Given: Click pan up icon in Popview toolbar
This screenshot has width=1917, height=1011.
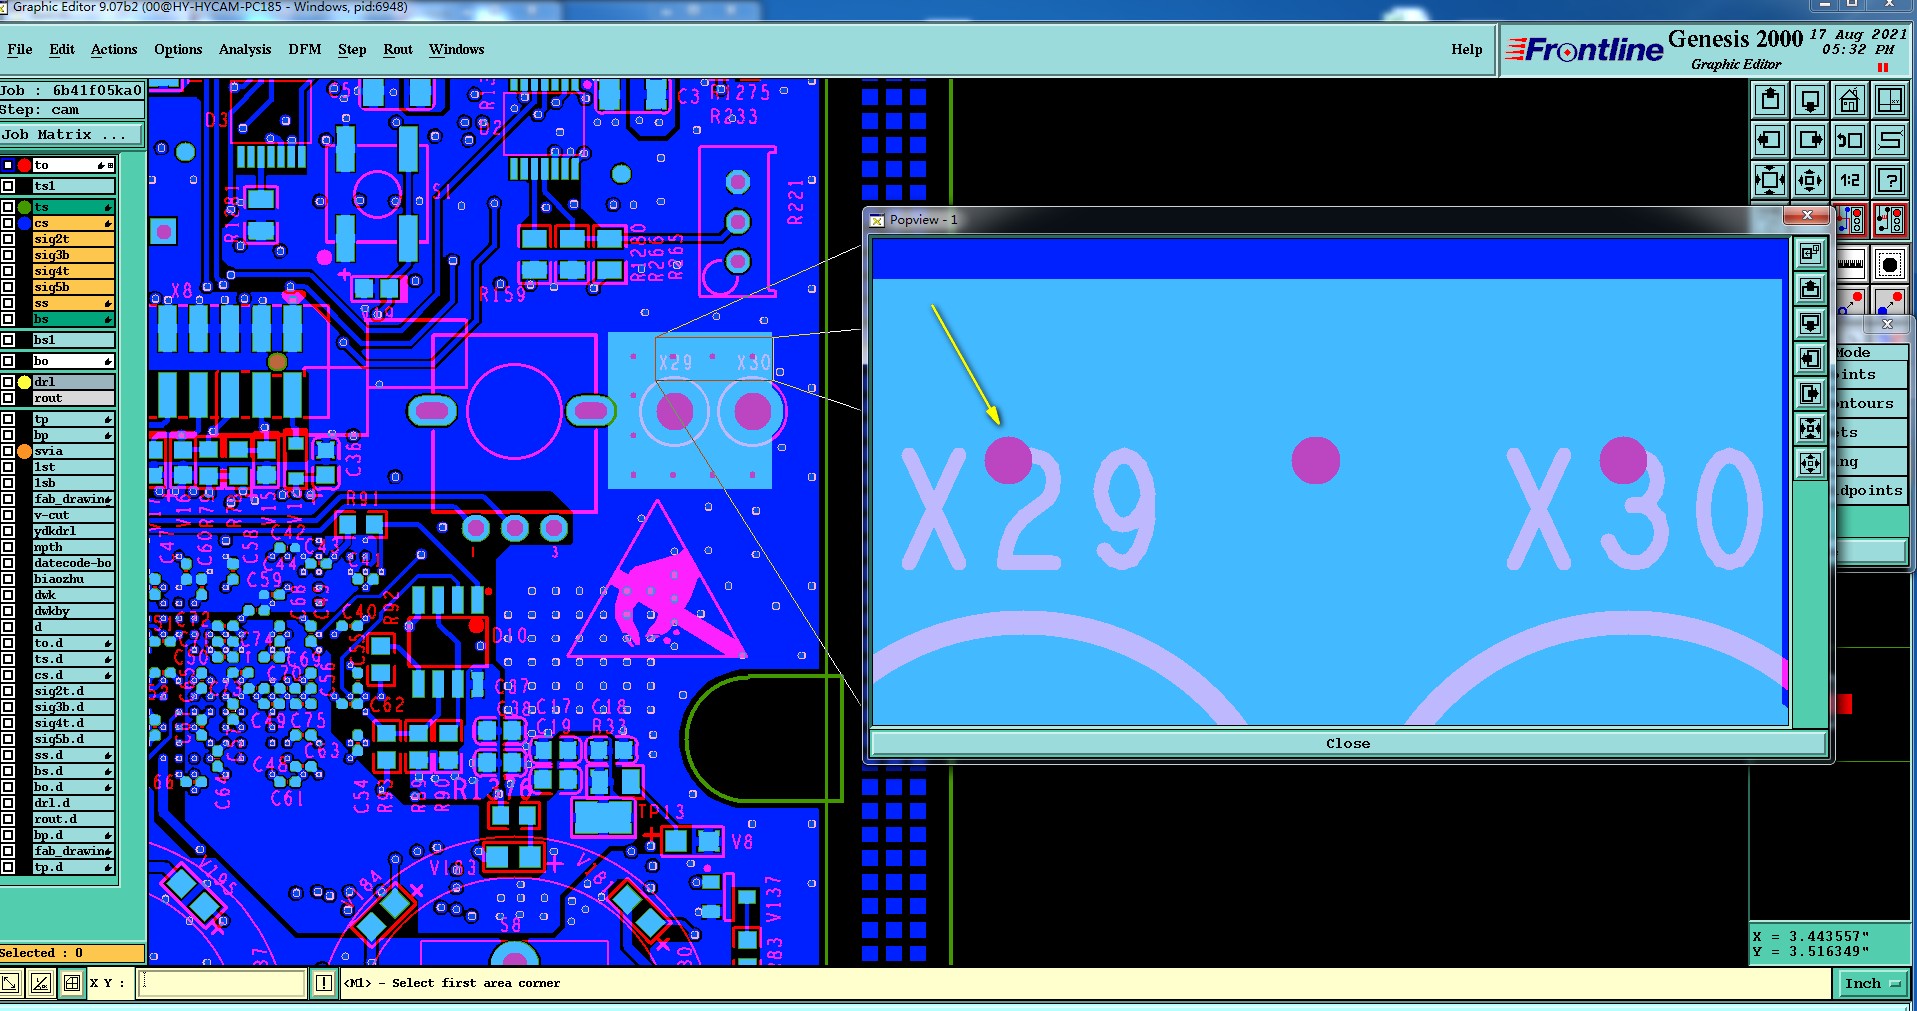Looking at the screenshot, I should (1810, 289).
